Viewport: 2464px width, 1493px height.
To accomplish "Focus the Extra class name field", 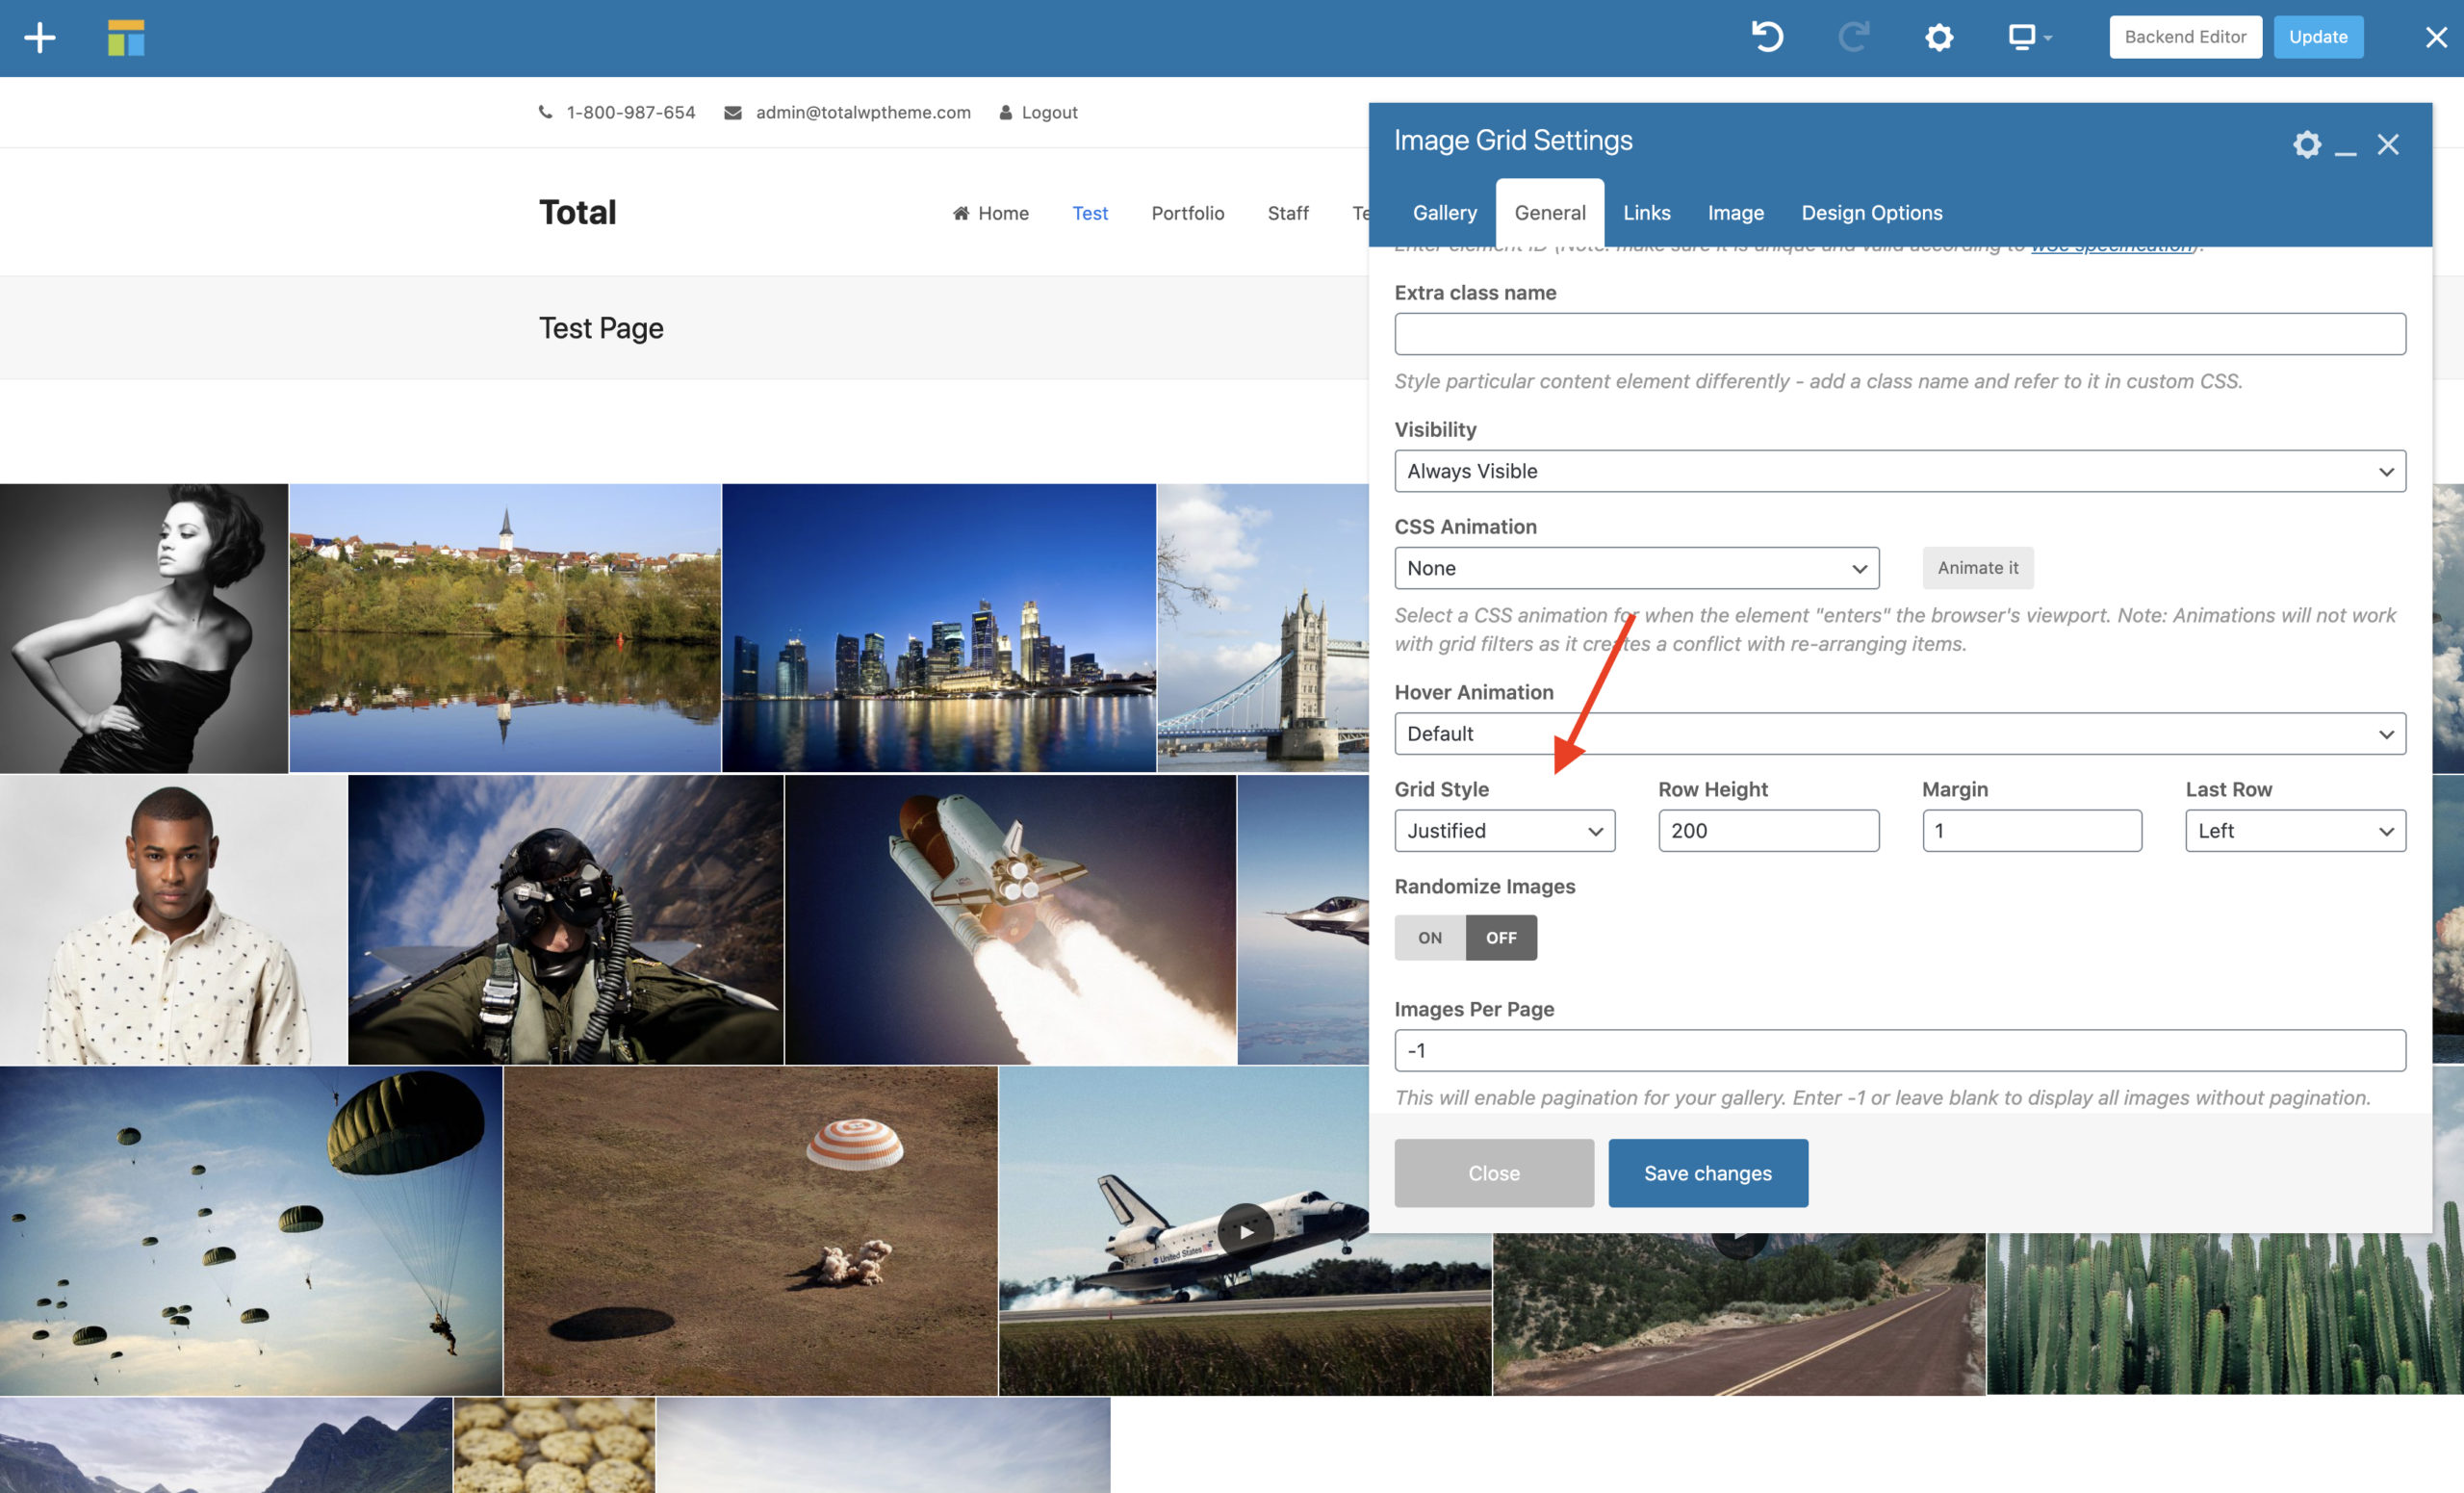I will tap(1899, 334).
